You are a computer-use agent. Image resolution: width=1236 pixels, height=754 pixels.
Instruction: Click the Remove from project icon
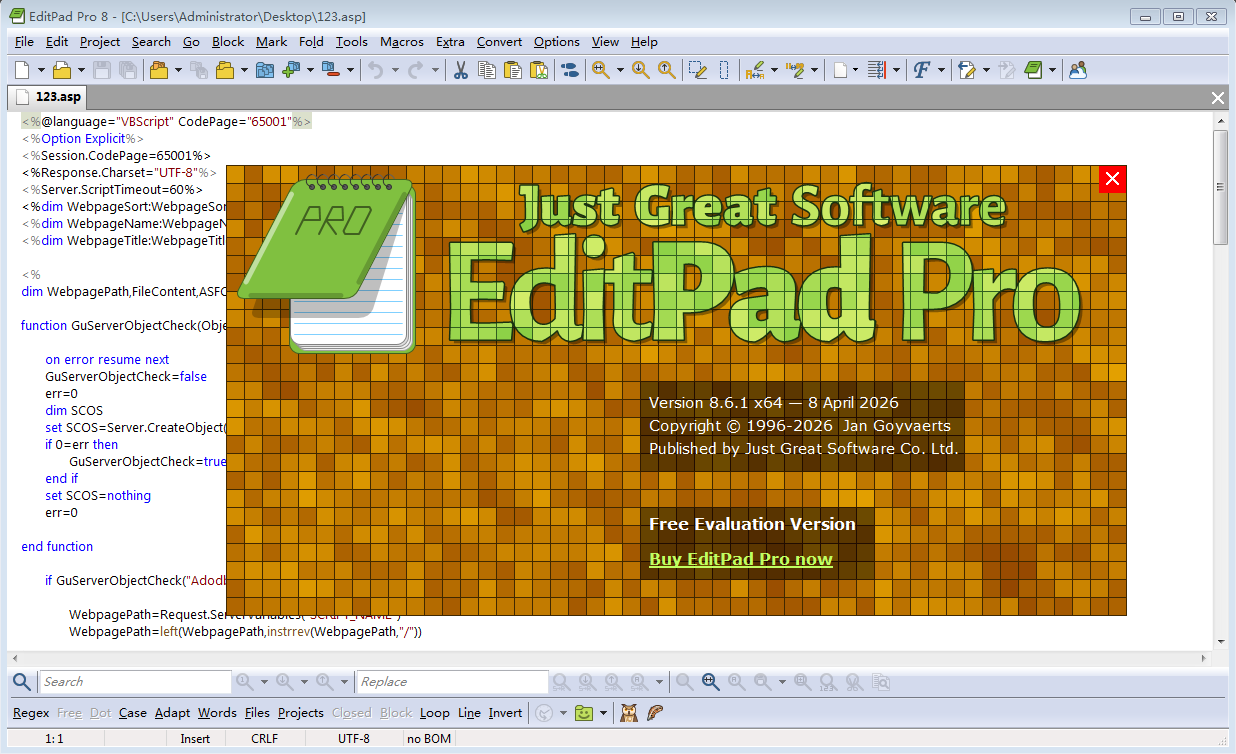pos(331,70)
